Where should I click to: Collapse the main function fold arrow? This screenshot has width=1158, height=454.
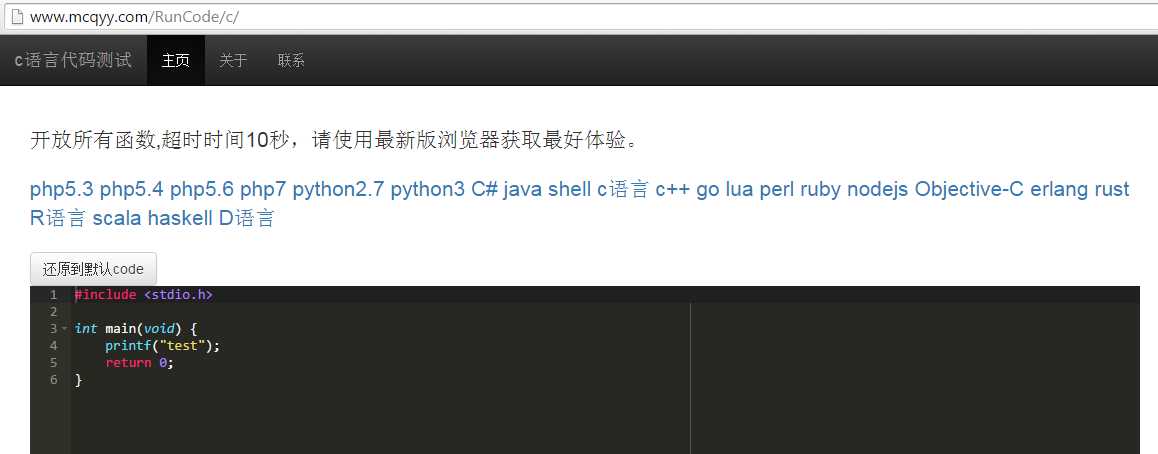coord(64,329)
